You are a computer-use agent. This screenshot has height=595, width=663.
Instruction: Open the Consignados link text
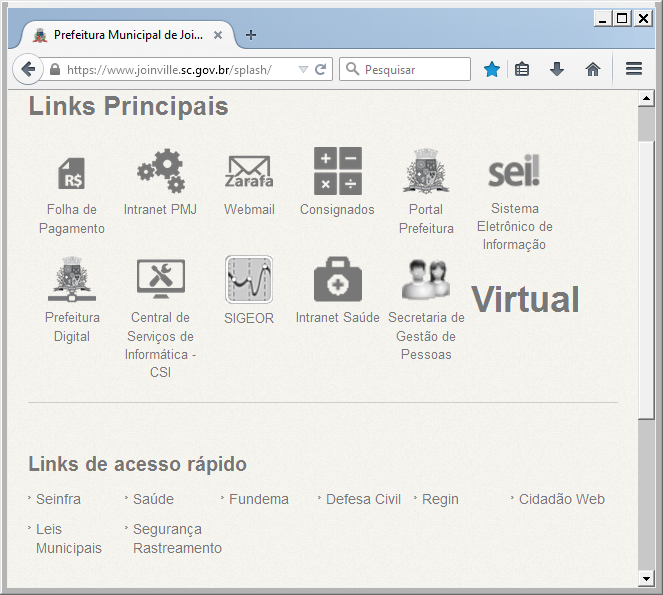pos(337,210)
